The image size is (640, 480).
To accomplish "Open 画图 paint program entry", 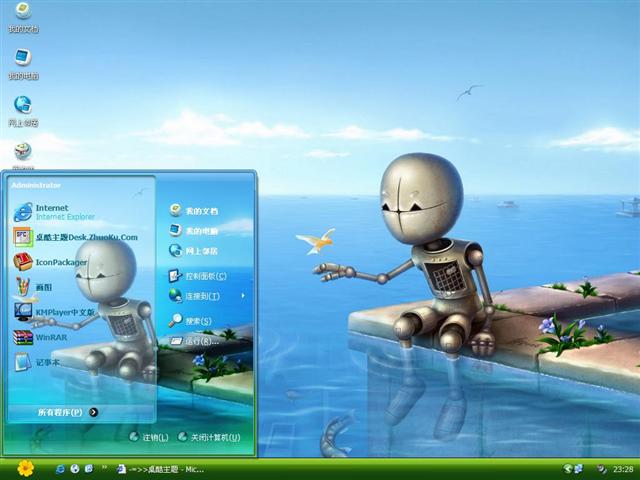I will (33, 287).
